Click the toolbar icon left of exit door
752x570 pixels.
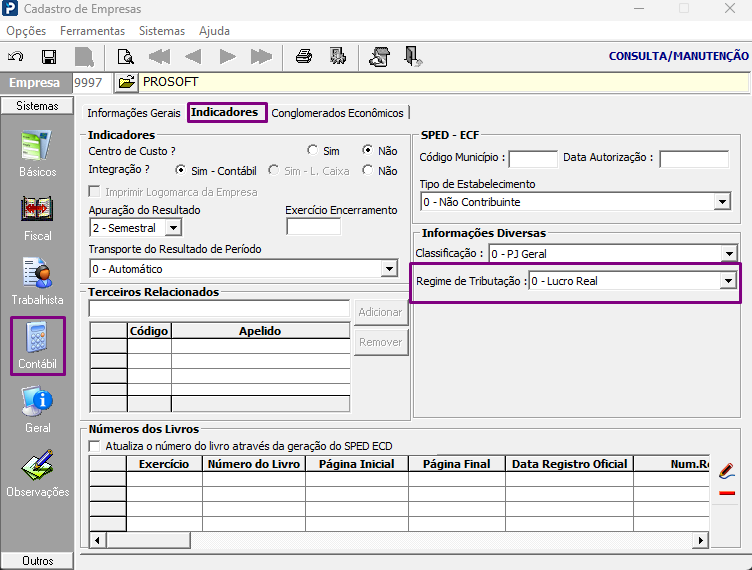[x=379, y=57]
